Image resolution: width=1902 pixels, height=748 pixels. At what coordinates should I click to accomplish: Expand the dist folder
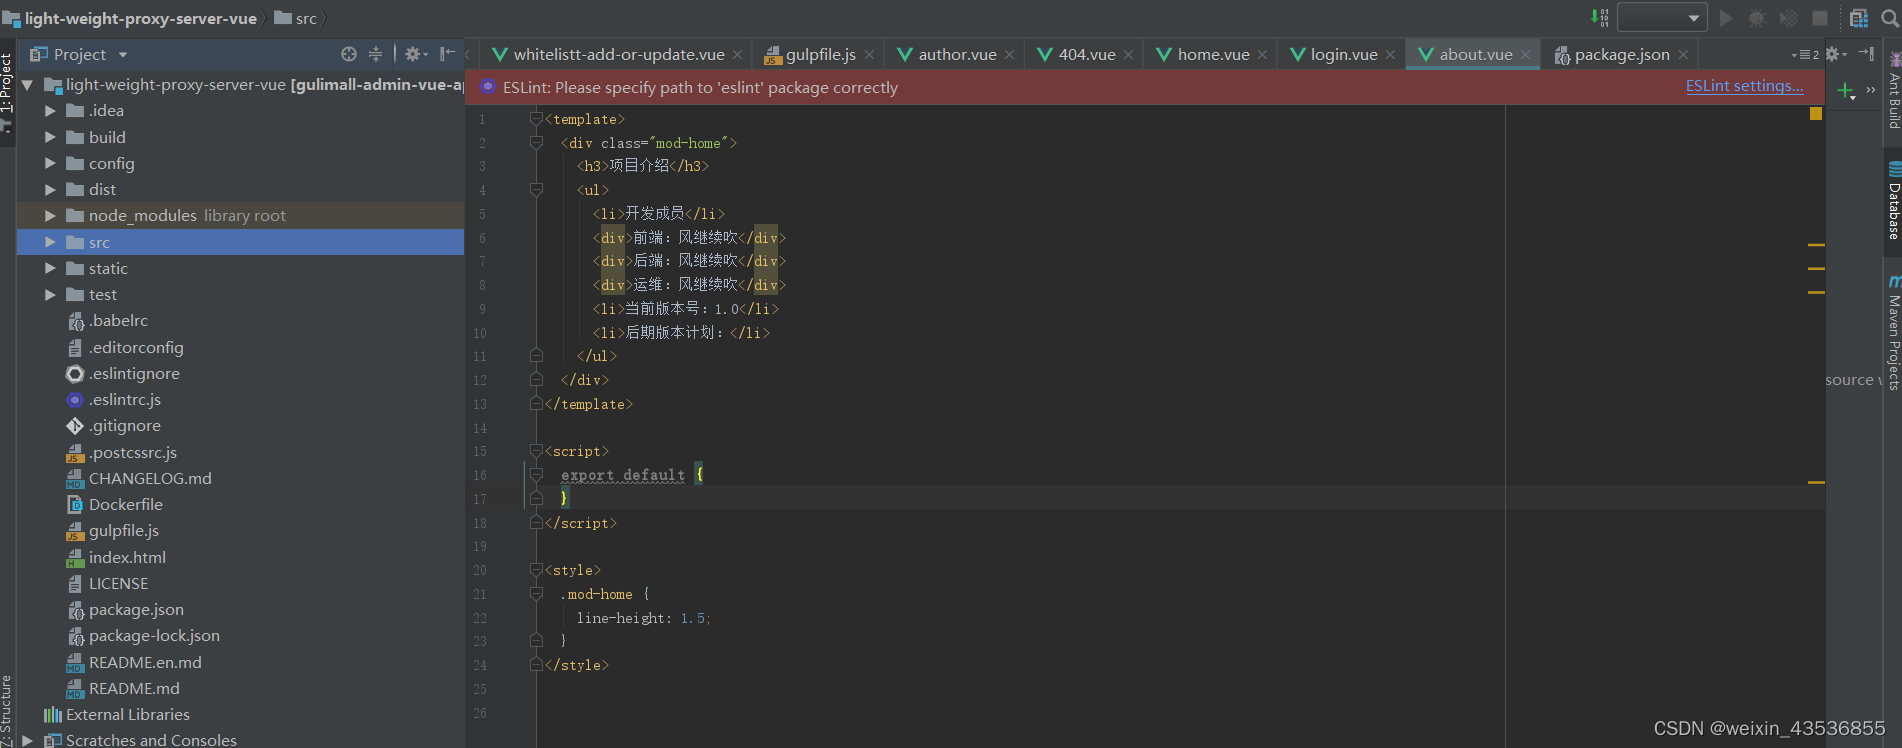click(50, 189)
